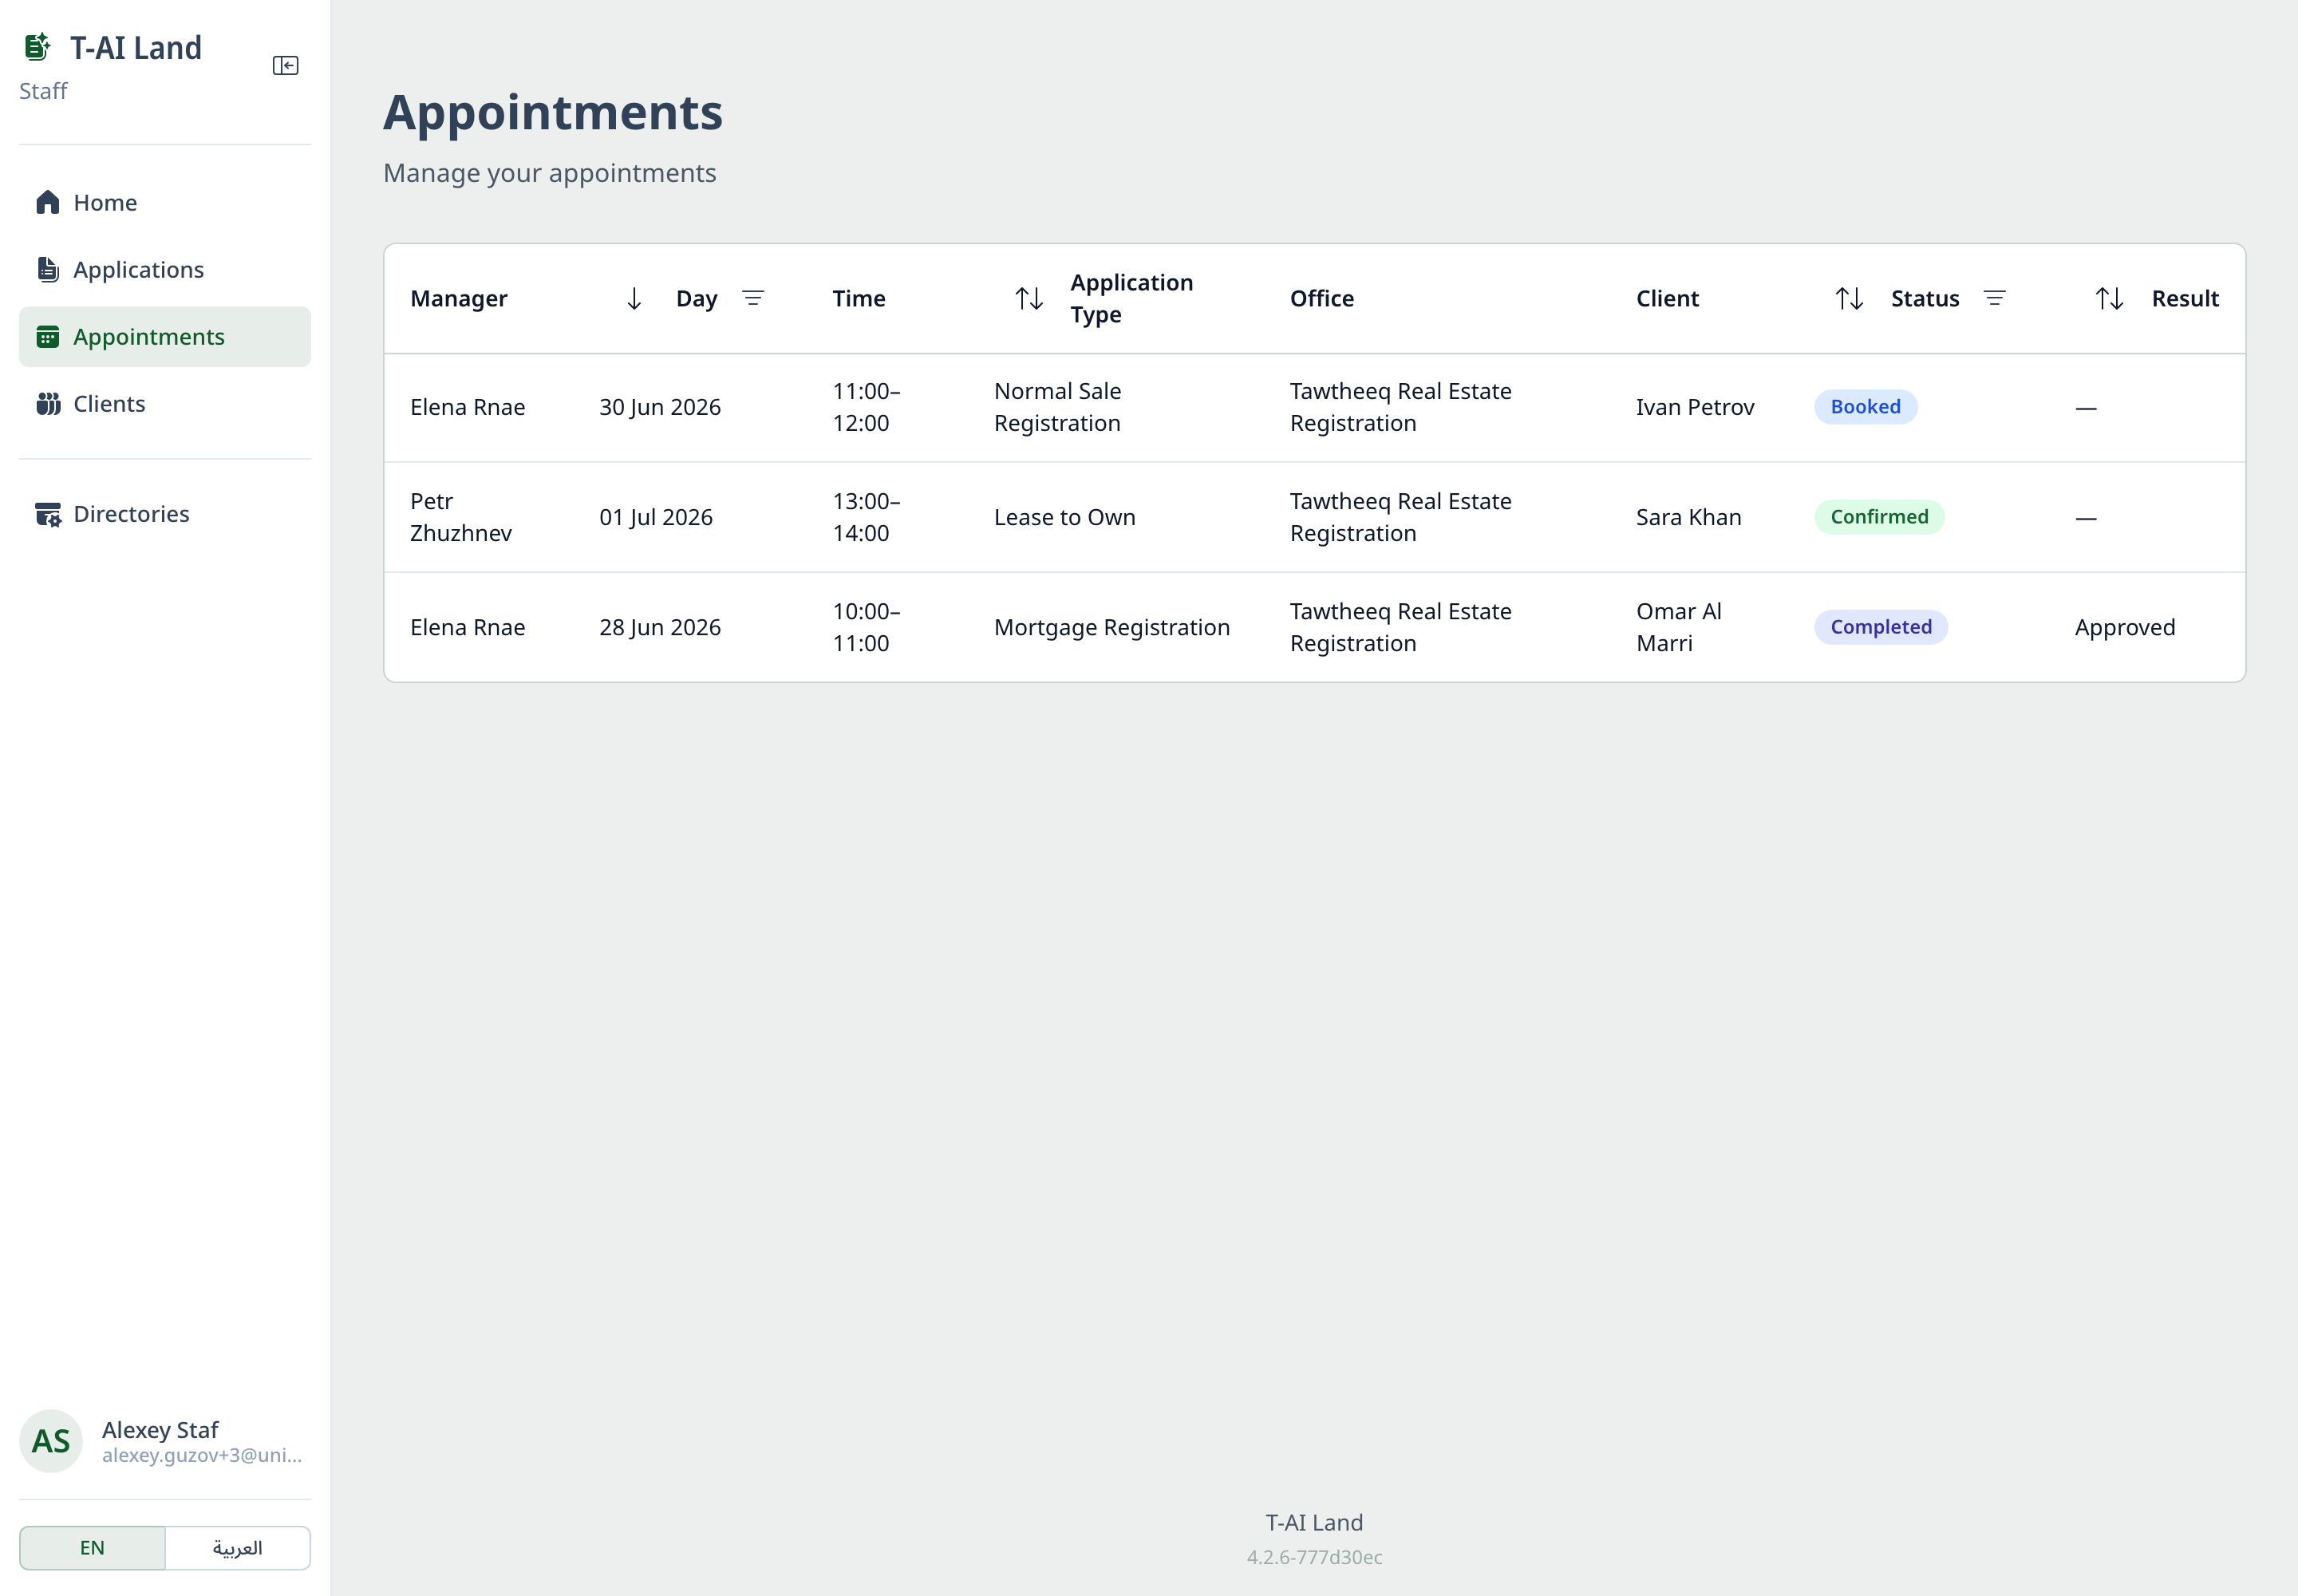Click the Time column header
The width and height of the screenshot is (2298, 1596).
pos(859,299)
